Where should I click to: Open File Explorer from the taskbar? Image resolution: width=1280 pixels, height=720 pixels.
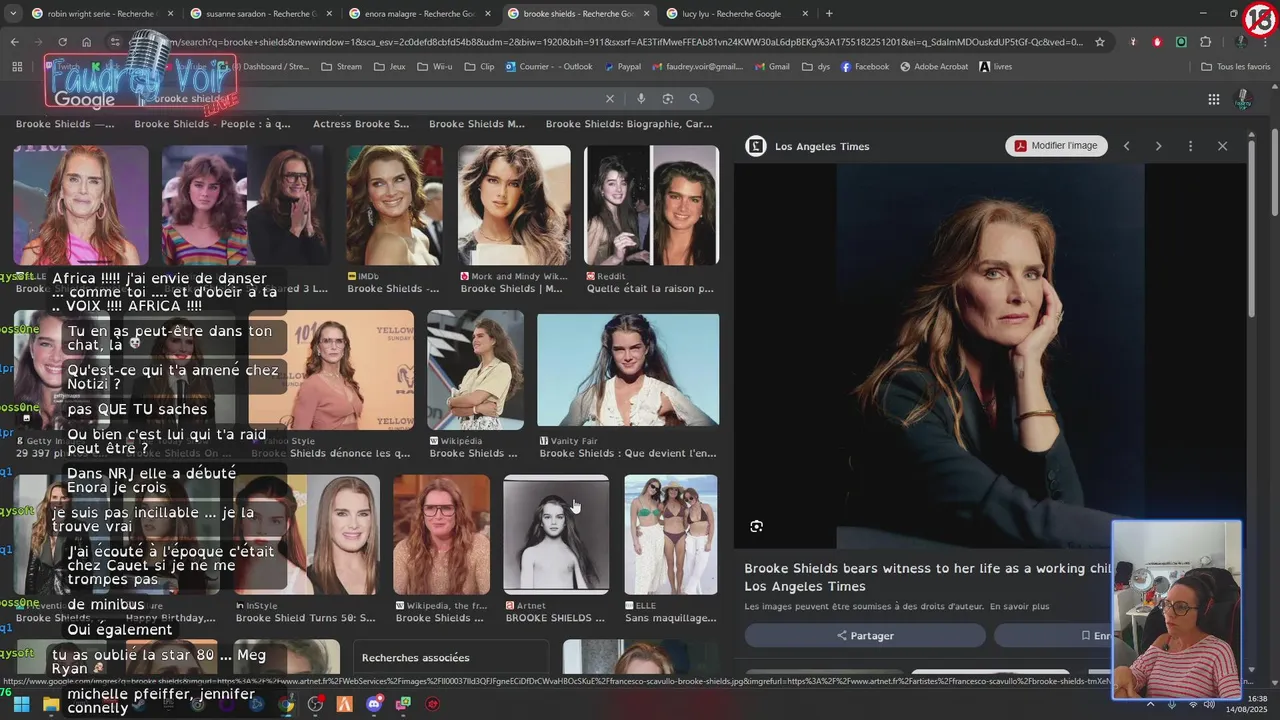[51, 704]
